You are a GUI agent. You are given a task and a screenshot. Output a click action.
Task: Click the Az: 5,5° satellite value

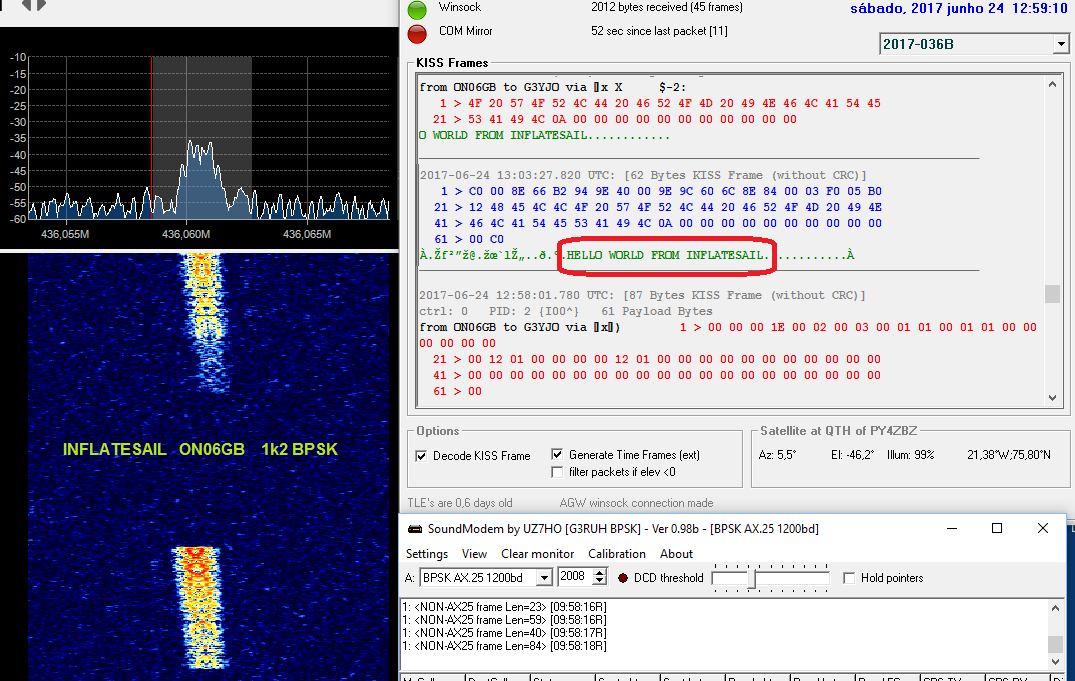point(777,455)
